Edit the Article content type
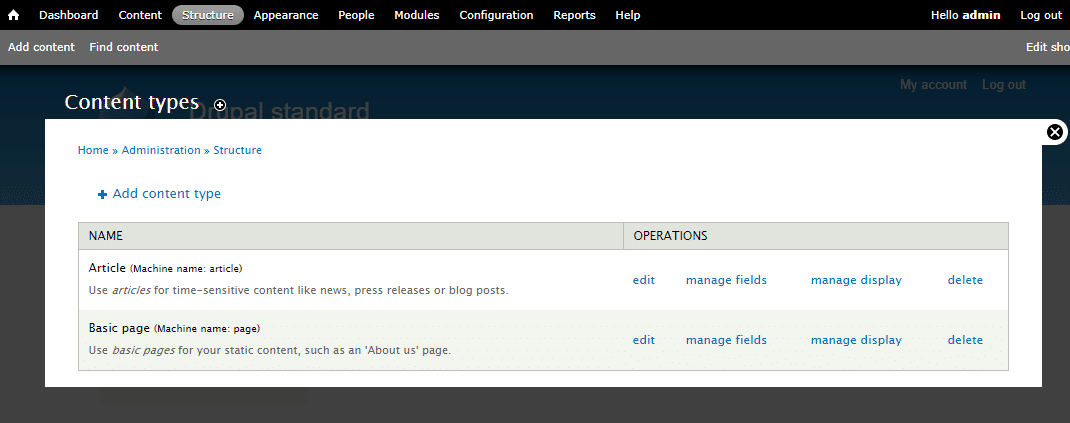The image size is (1070, 423). (643, 280)
